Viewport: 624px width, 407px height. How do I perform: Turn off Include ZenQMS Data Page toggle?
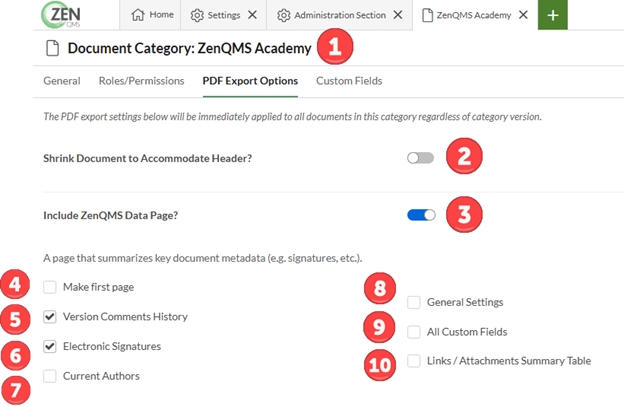tap(421, 215)
